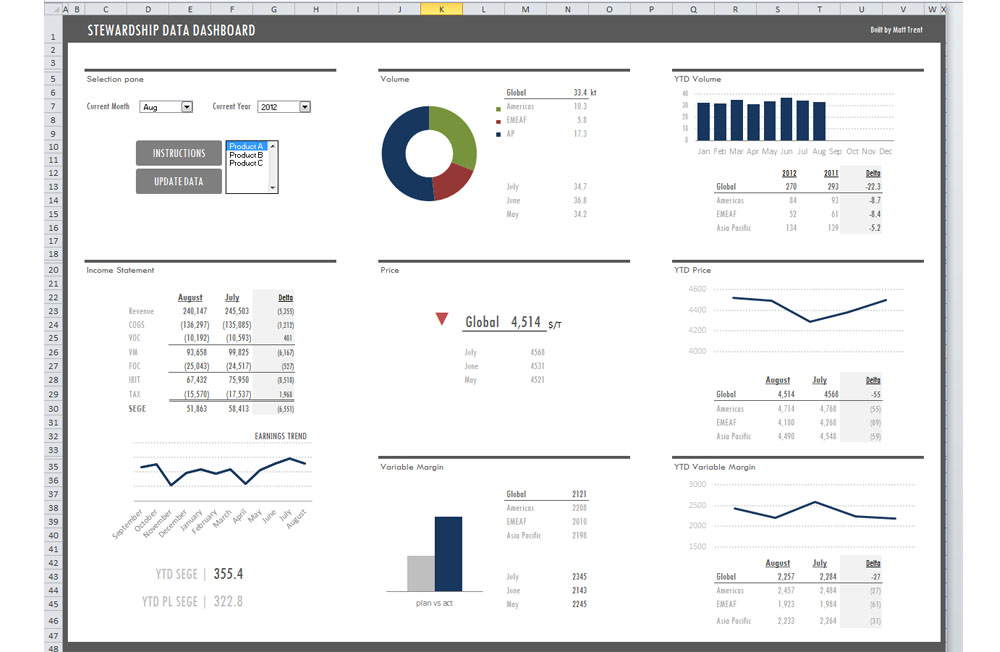Open the Current Month dropdown arrow

click(187, 107)
